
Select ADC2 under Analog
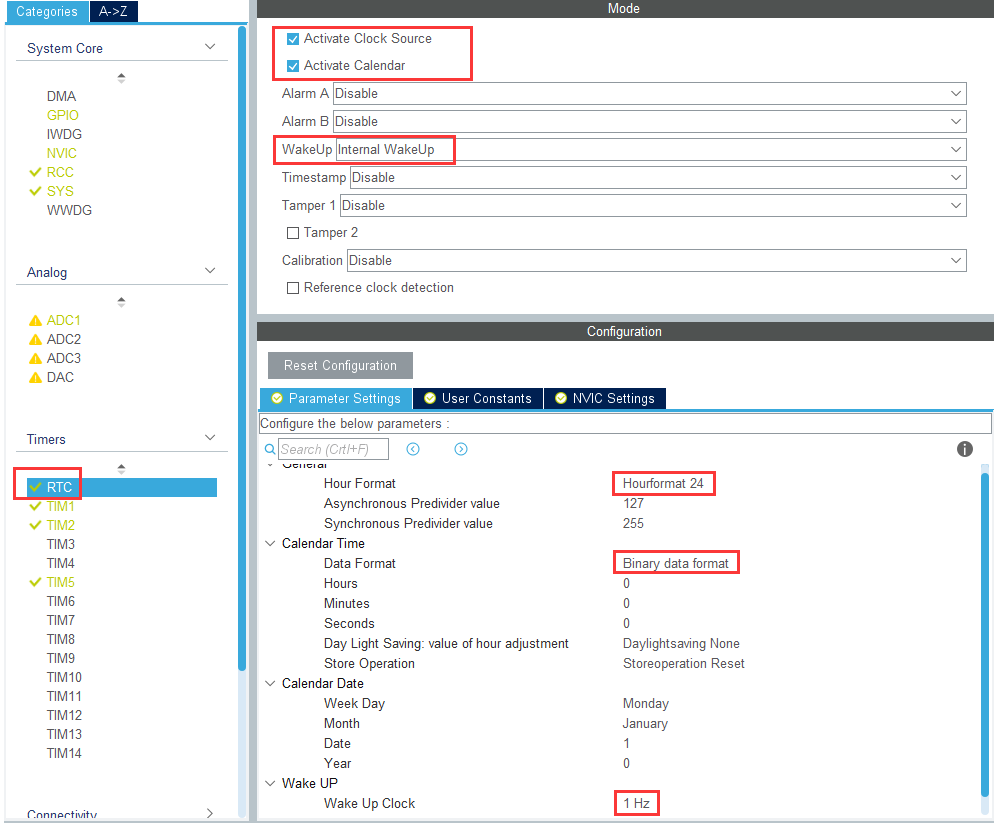[64, 339]
